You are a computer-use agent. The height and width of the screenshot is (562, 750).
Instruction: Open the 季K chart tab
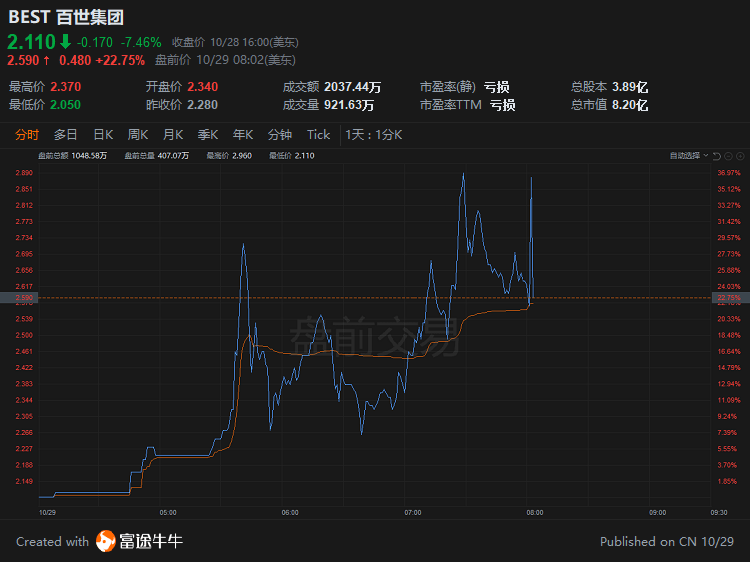(208, 135)
